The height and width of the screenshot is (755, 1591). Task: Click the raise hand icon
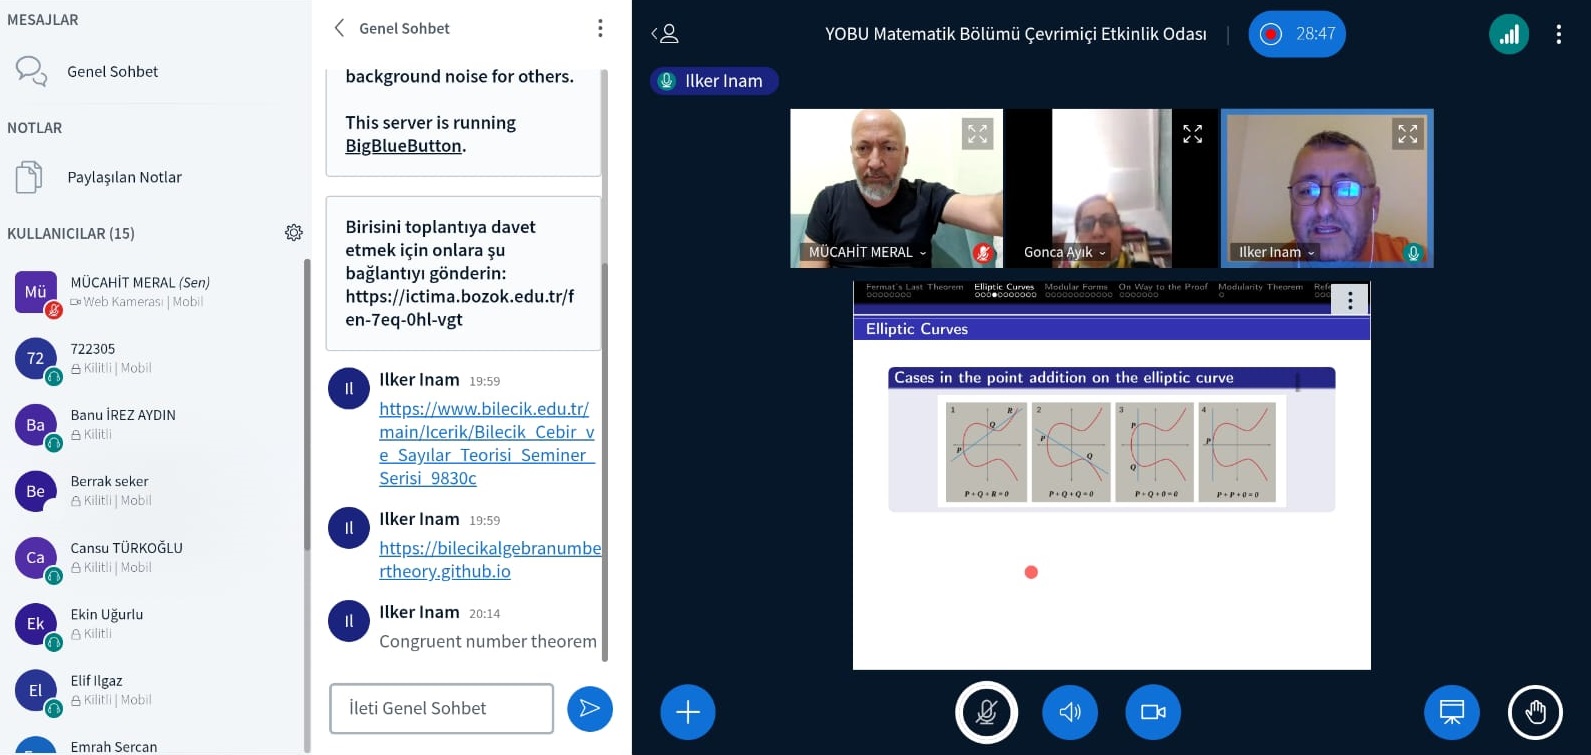[x=1535, y=712]
